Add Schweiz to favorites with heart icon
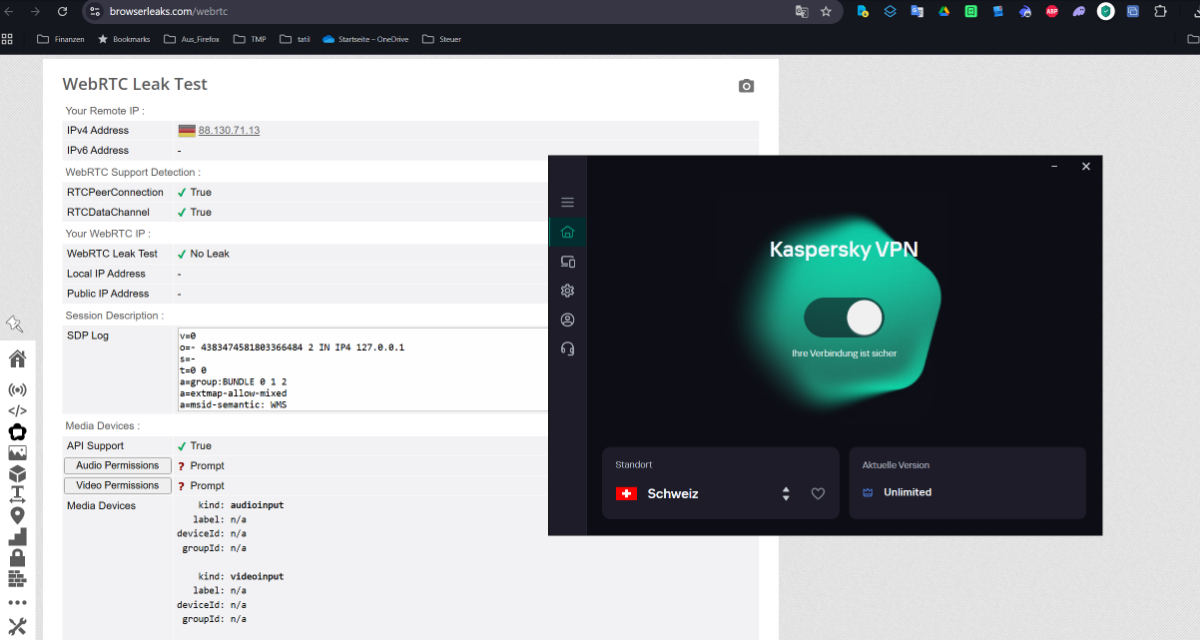Screen dimensions: 1200x640 point(818,493)
